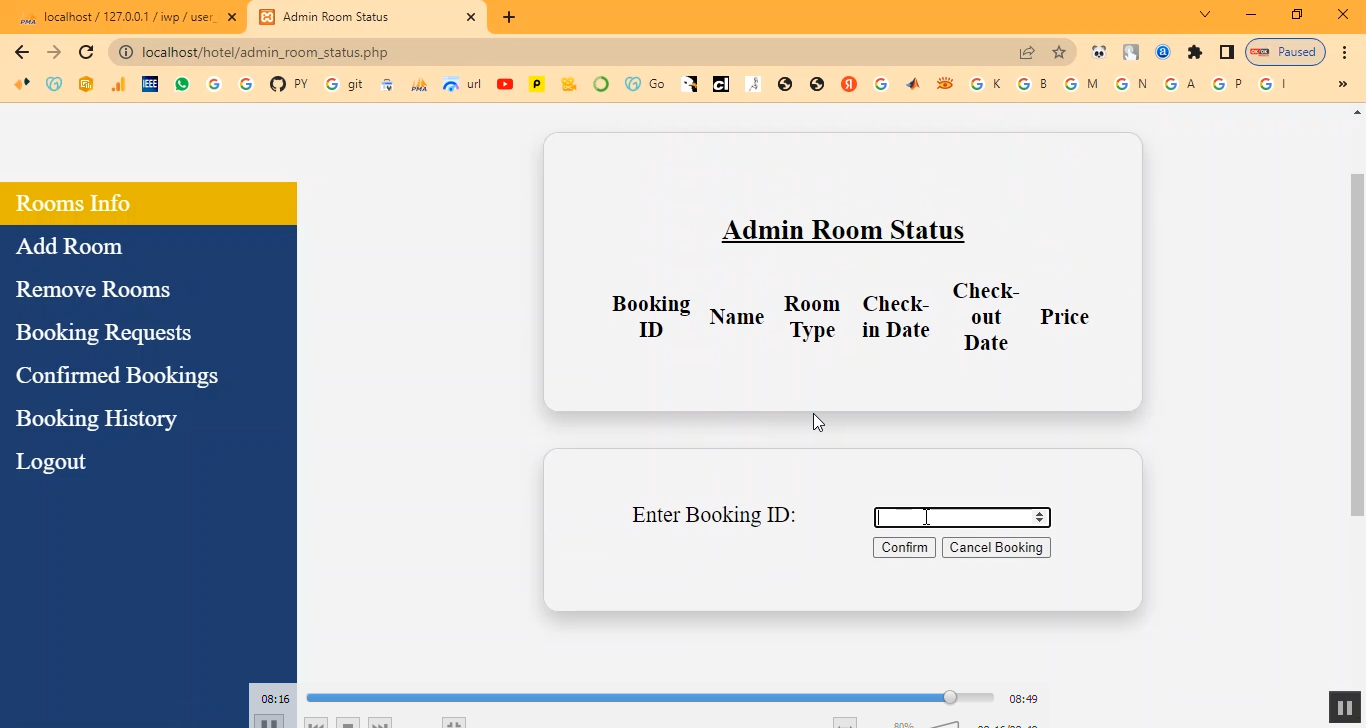Focus the Enter Booking ID input field
Image resolution: width=1366 pixels, height=728 pixels.
(953, 517)
